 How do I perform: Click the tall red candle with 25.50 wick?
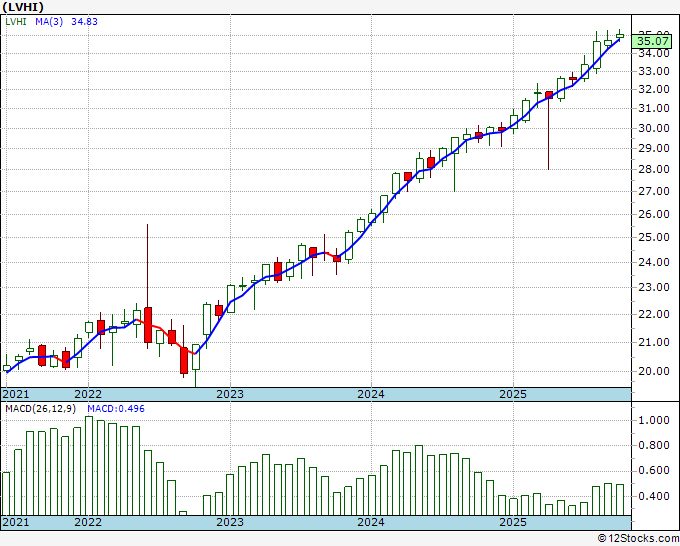pos(148,325)
